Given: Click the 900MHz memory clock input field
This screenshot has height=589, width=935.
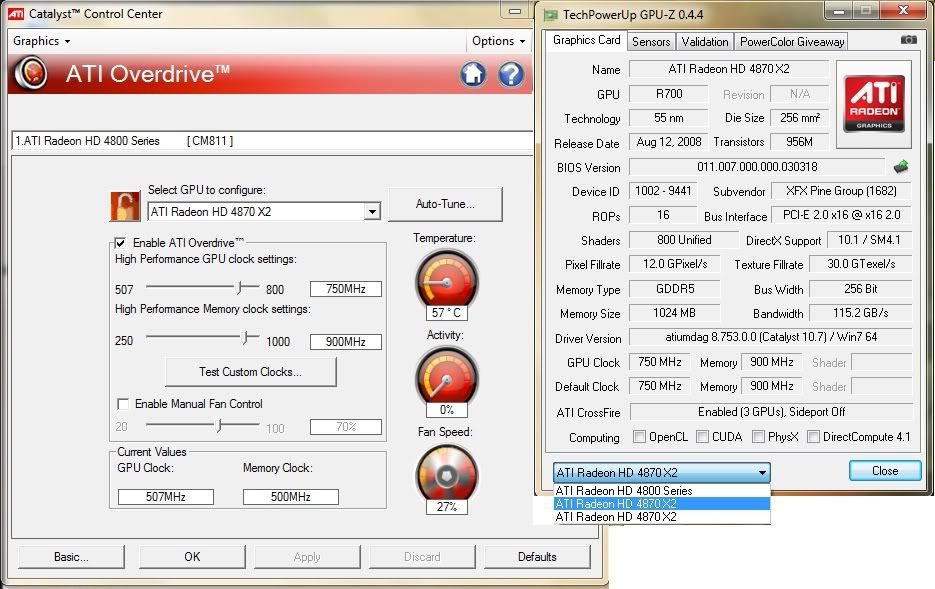Looking at the screenshot, I should tap(345, 342).
